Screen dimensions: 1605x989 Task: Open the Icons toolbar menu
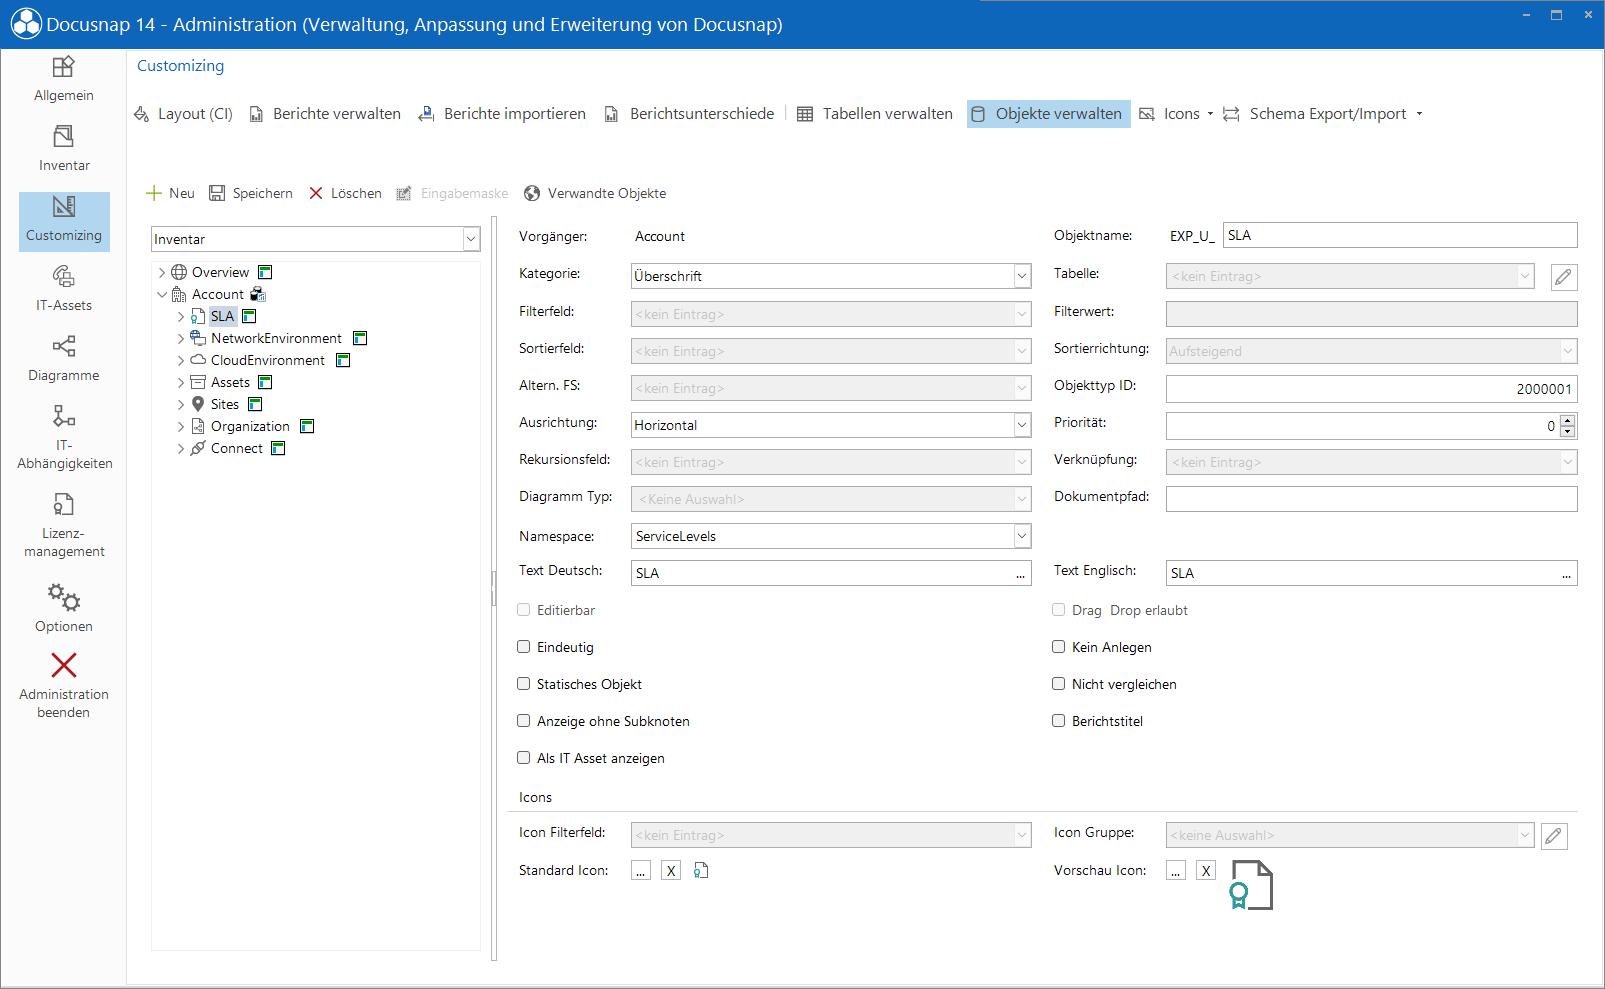click(1176, 114)
